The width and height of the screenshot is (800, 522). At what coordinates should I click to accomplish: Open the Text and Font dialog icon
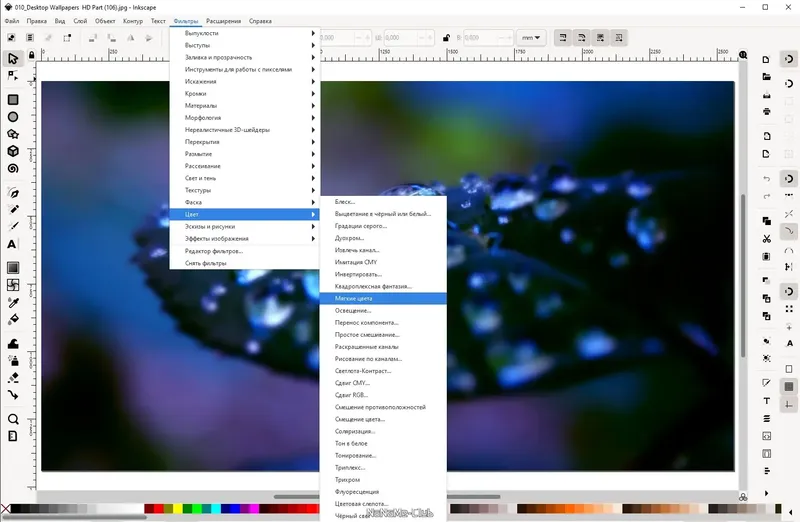coord(766,401)
